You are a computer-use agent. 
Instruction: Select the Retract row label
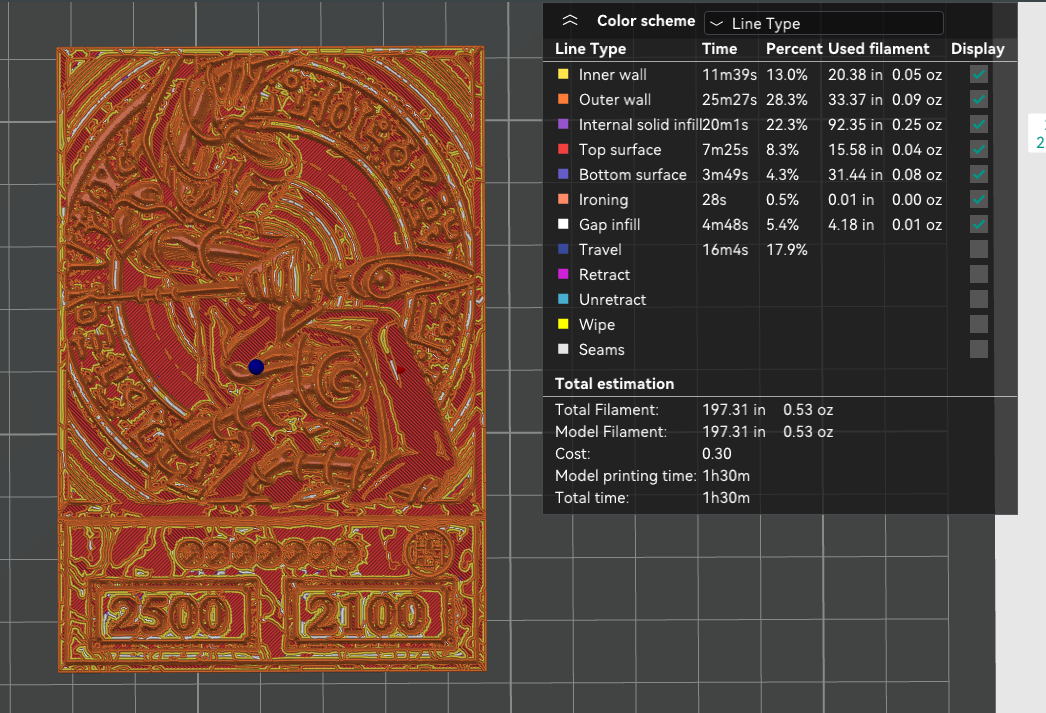[x=604, y=275]
